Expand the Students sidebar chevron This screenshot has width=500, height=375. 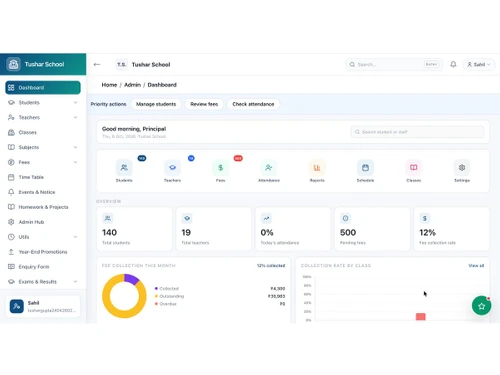pos(75,103)
